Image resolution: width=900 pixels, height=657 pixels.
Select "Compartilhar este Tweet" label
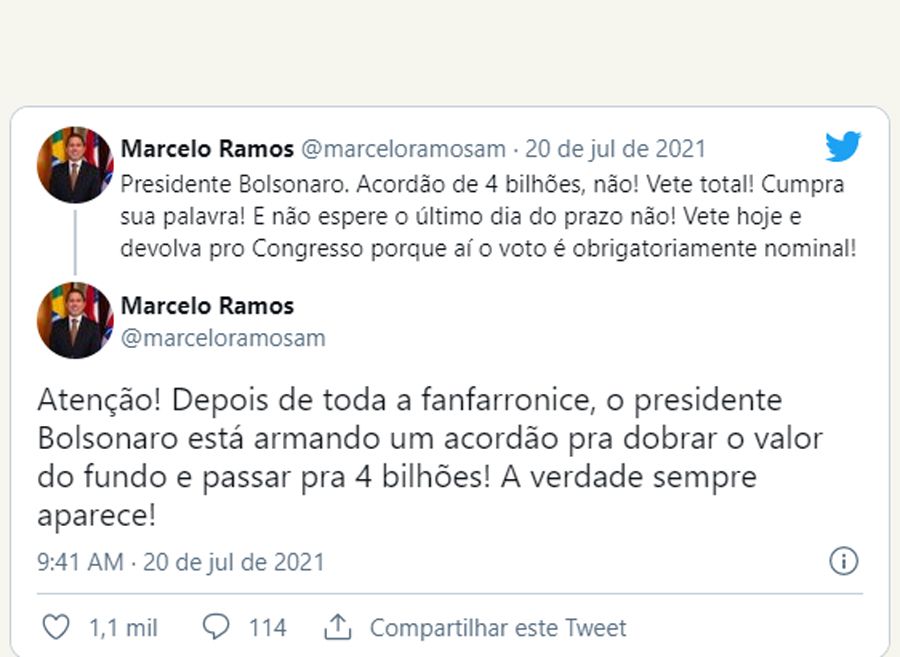pyautogui.click(x=497, y=628)
